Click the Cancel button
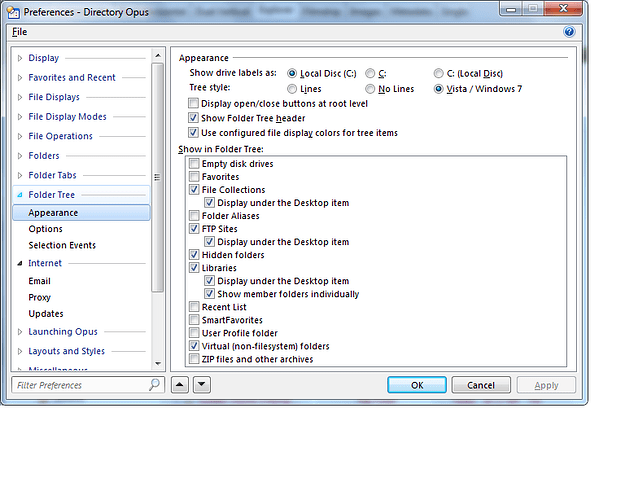This screenshot has width=625, height=500. 481,385
